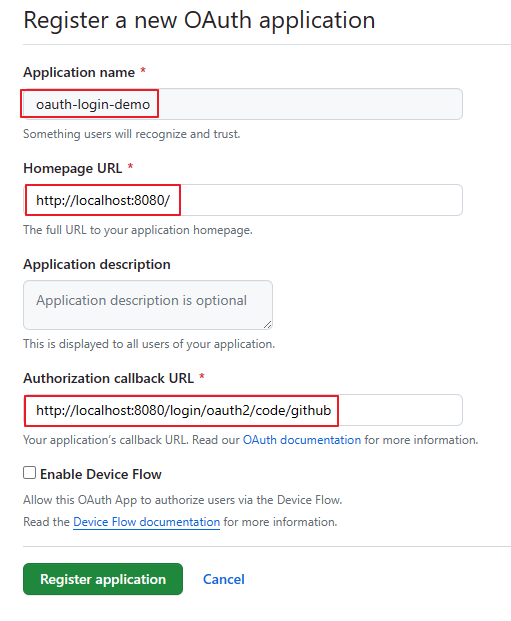Click the 'Application description' field label
Image resolution: width=511 pixels, height=621 pixels.
[97, 264]
